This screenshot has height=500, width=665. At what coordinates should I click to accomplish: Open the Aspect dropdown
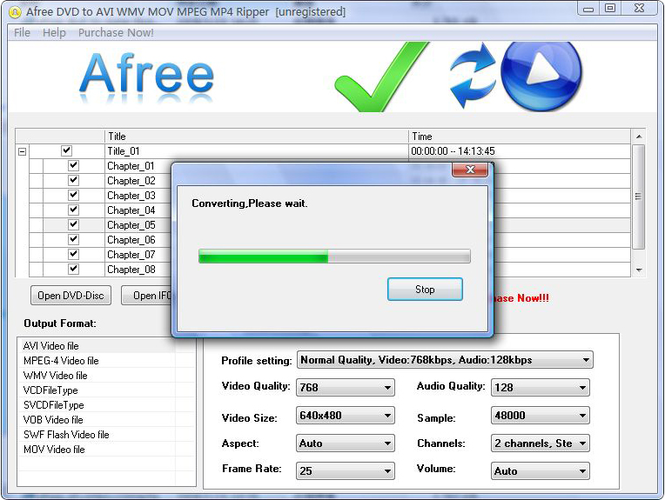[345, 444]
